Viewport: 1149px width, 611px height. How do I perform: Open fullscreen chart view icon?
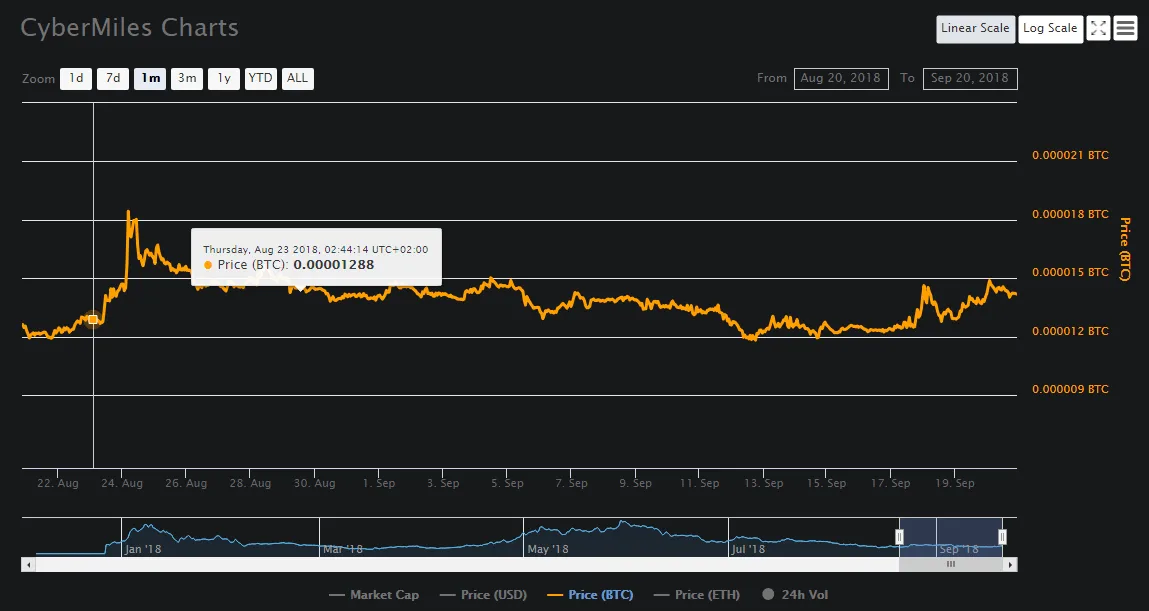[x=1098, y=29]
